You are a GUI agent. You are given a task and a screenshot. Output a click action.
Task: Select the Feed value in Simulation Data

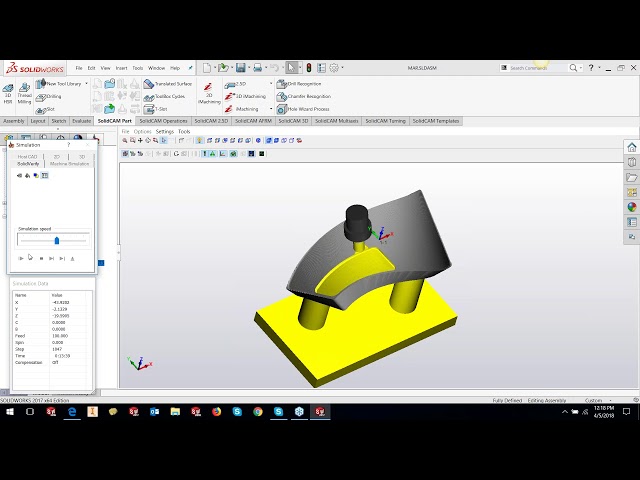click(60, 336)
